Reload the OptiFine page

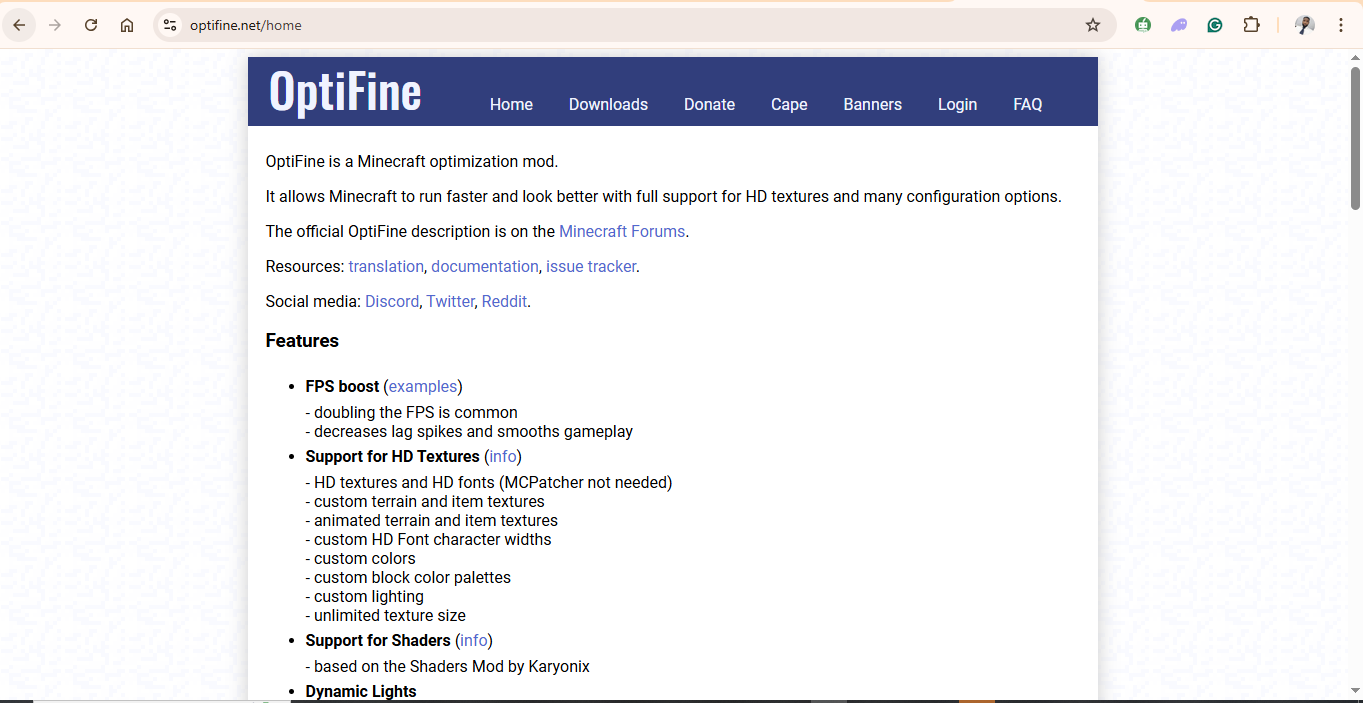91,25
